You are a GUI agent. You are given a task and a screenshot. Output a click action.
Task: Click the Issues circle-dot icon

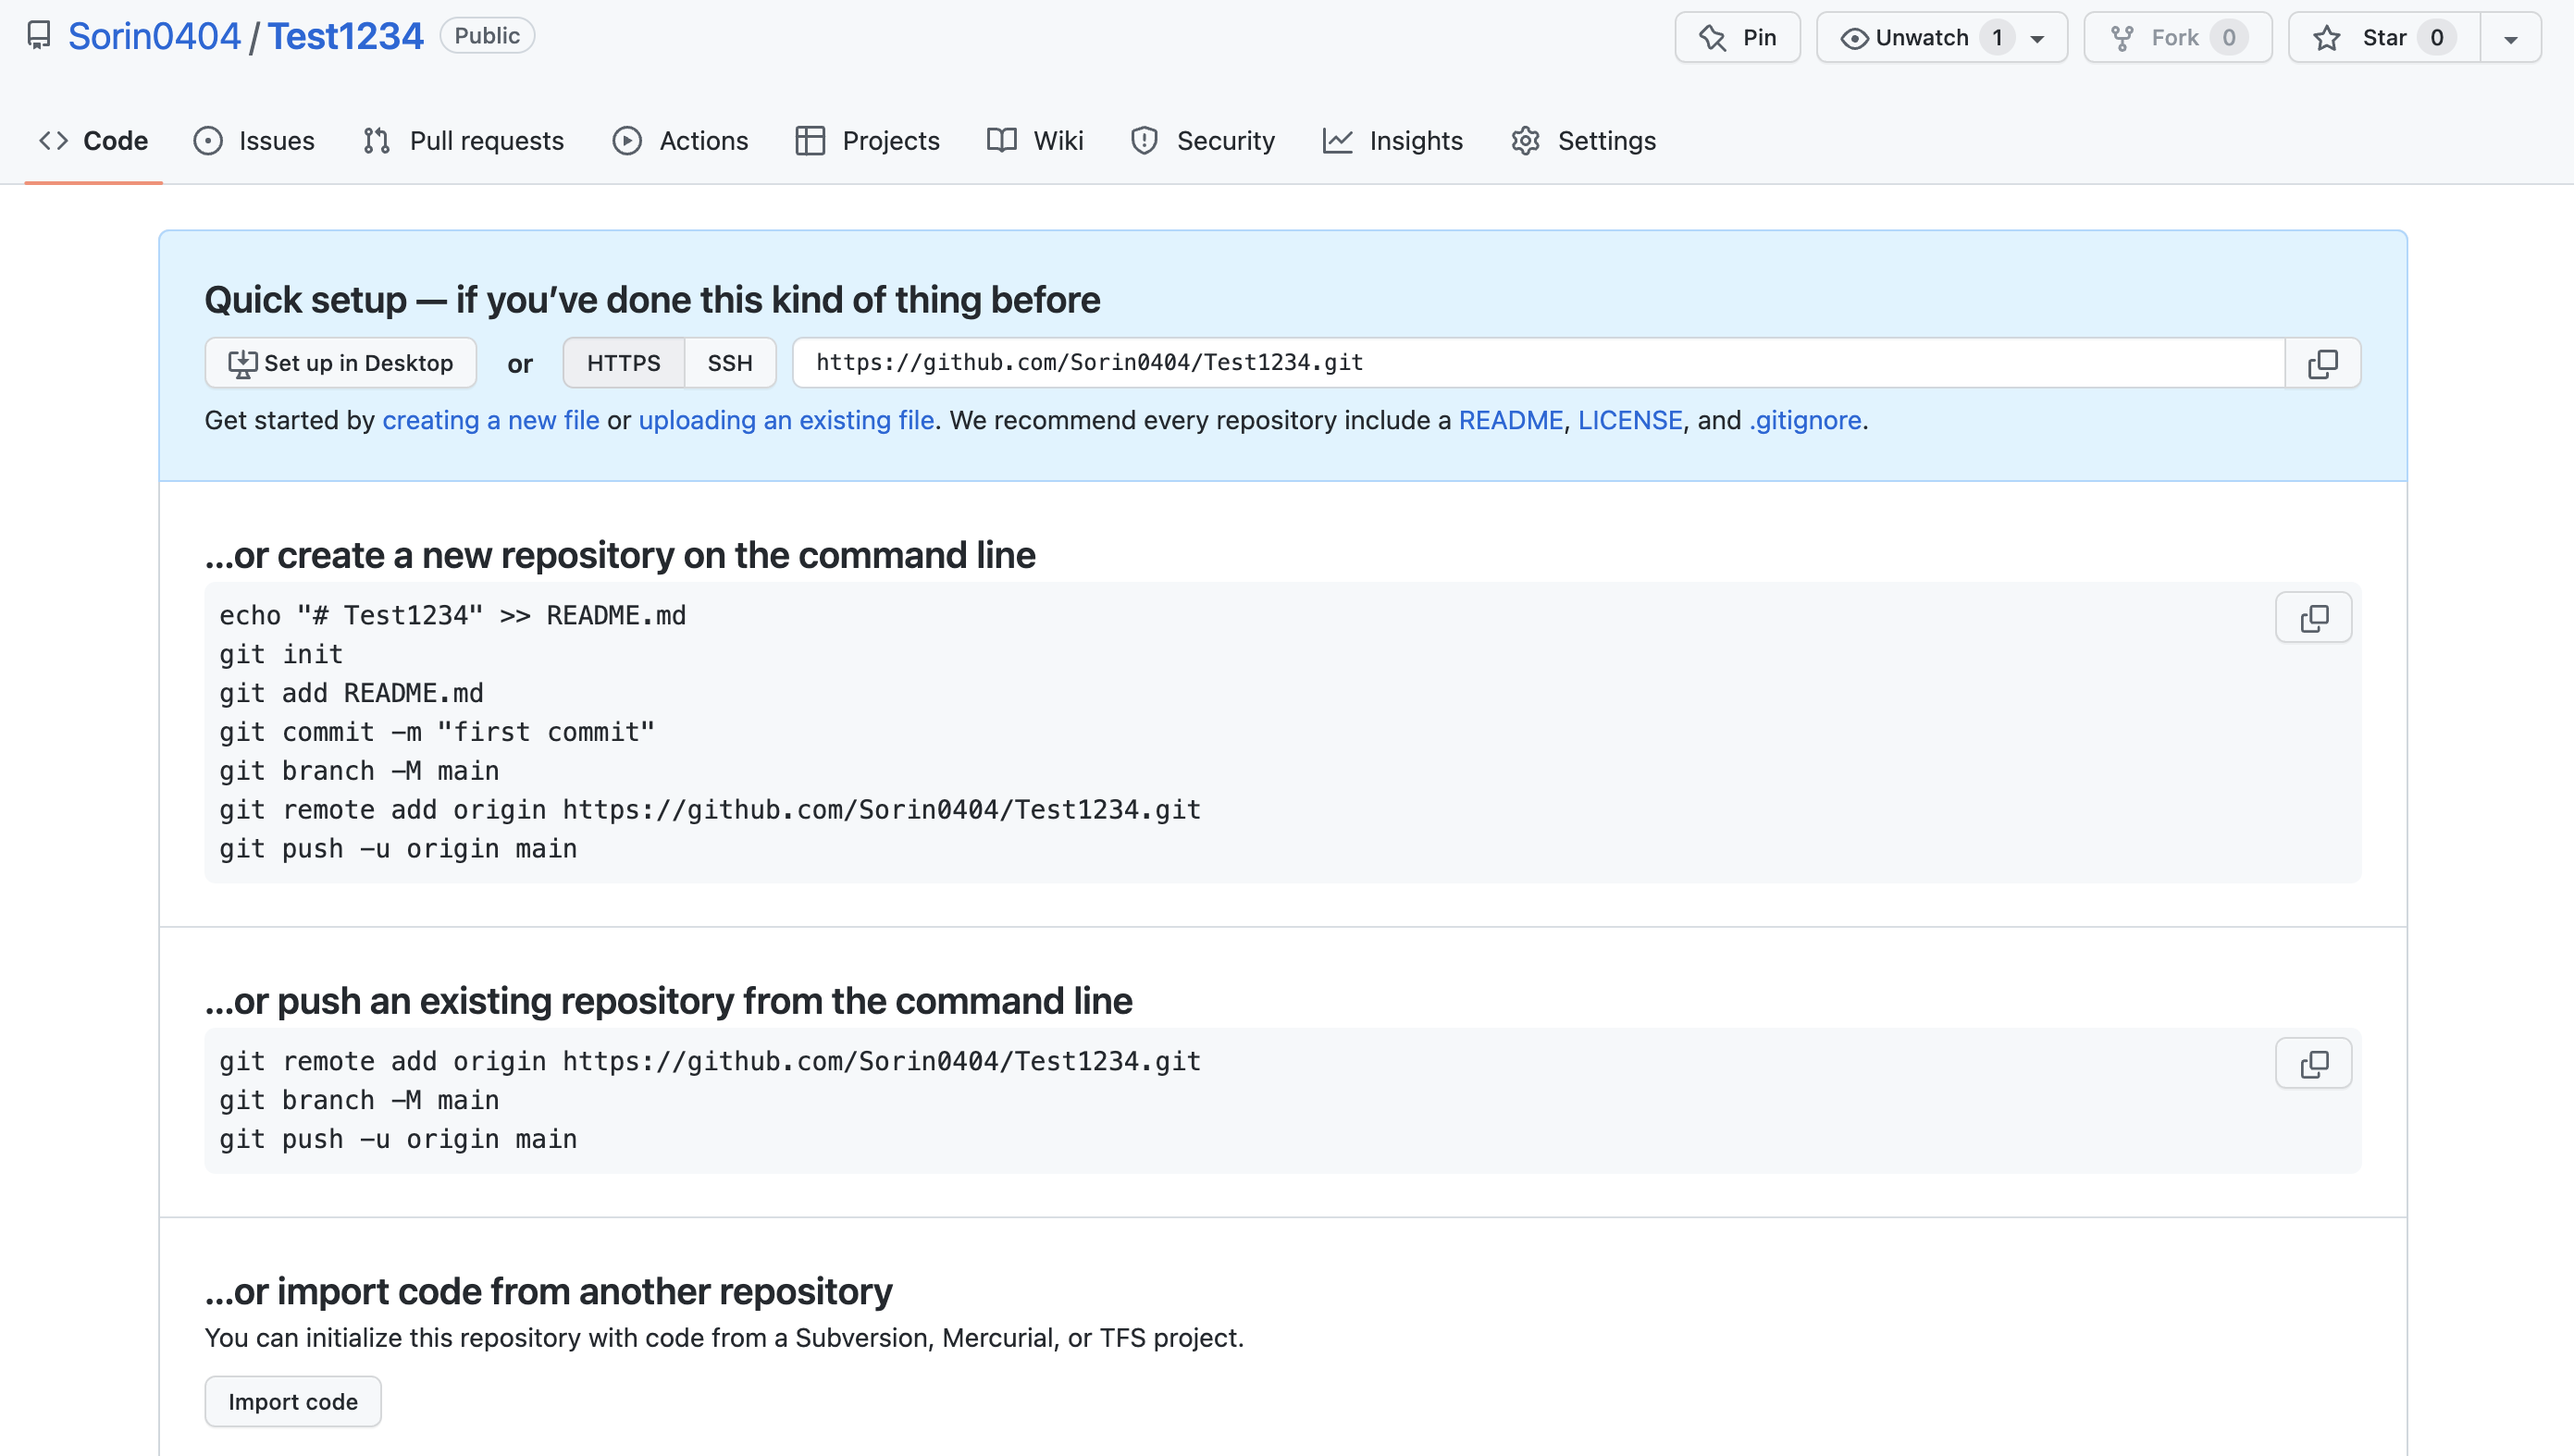tap(208, 141)
